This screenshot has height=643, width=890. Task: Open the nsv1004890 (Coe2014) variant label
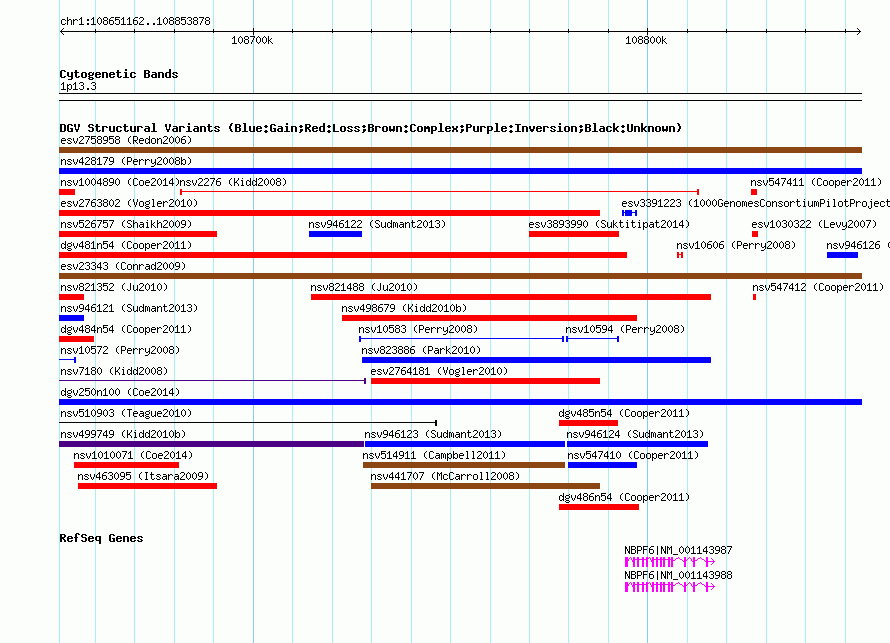point(119,182)
